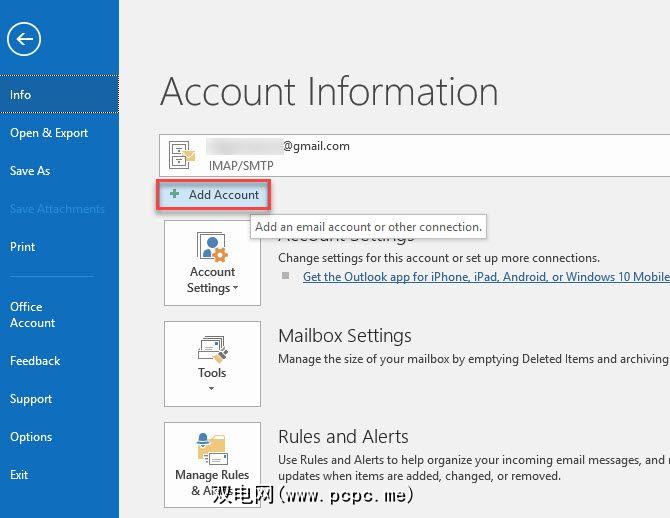The image size is (670, 518).
Task: Click the IMAP account envelope icon
Action: [183, 155]
